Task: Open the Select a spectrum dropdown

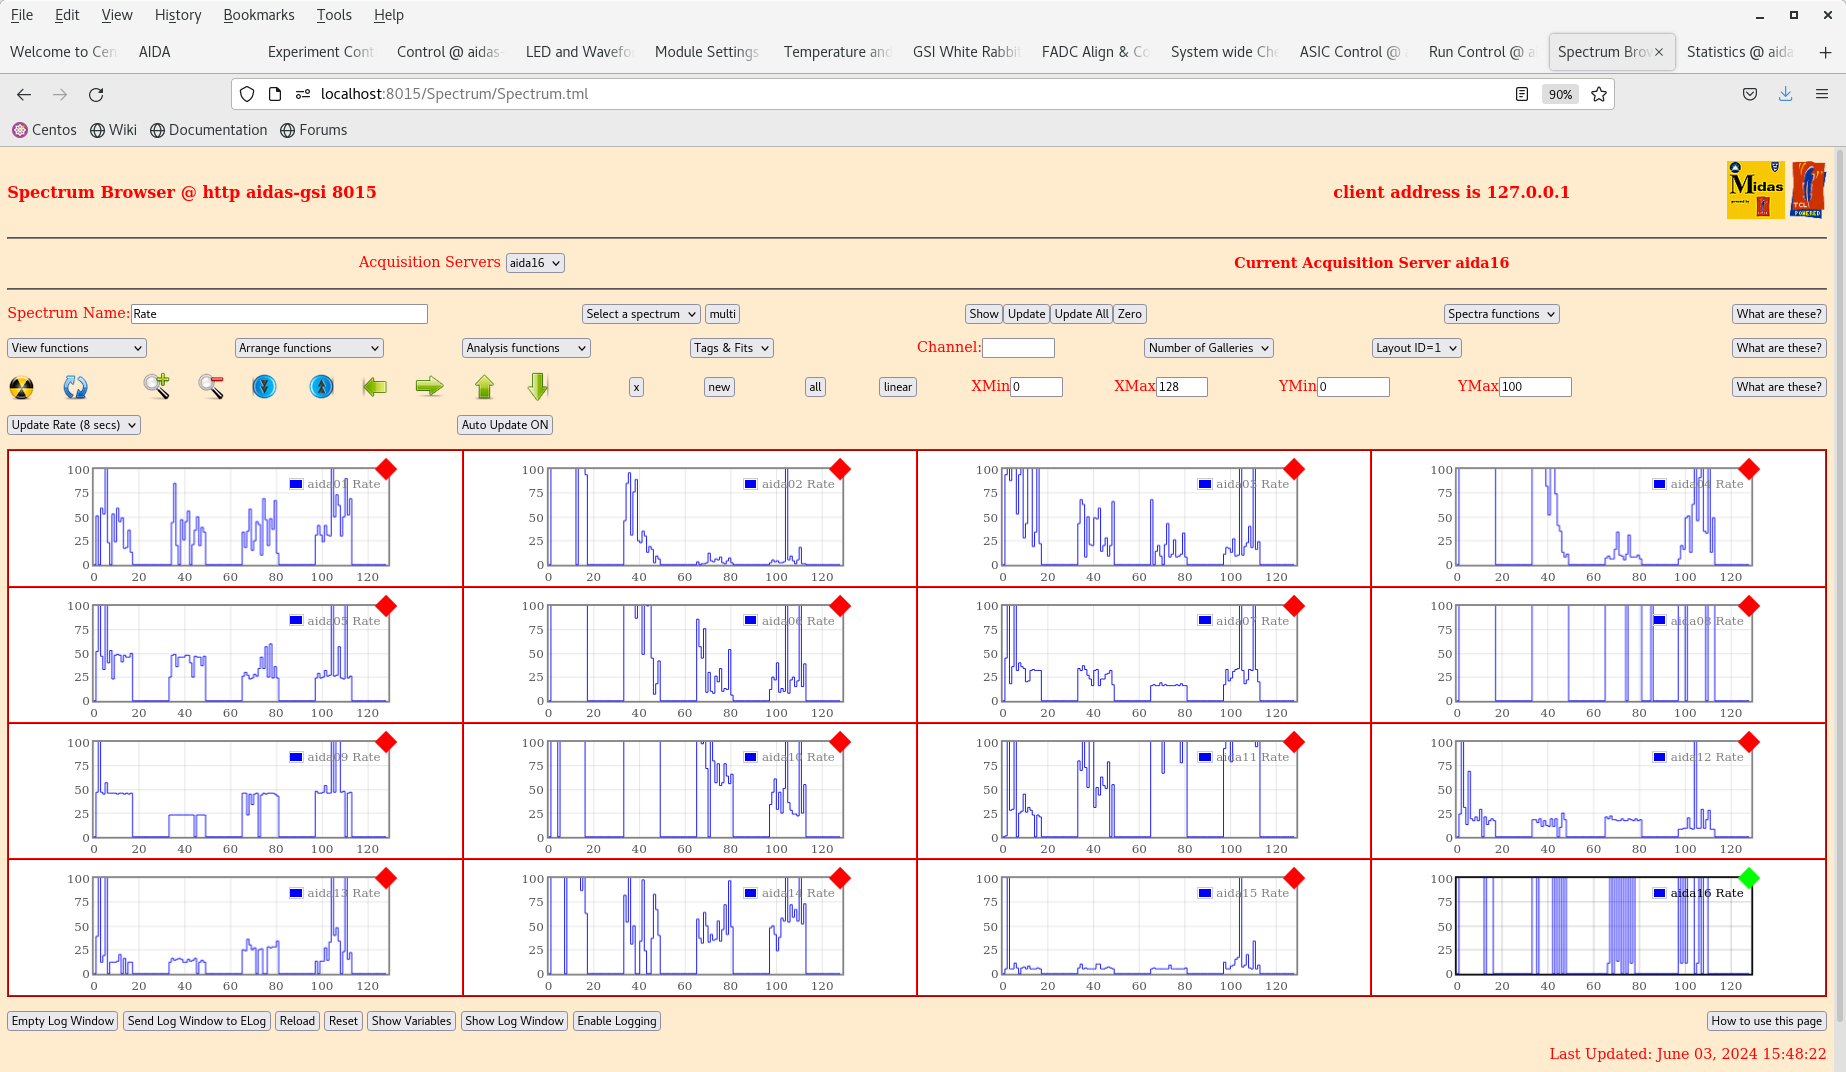Action: (x=641, y=314)
